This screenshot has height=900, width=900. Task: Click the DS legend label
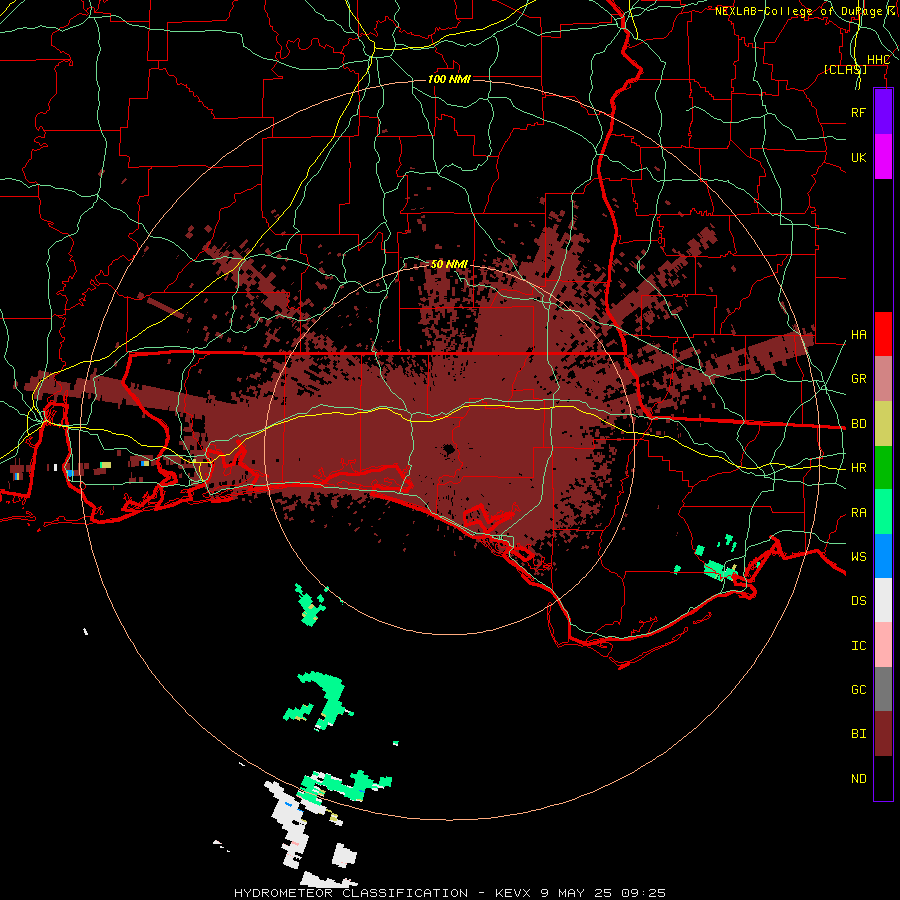tap(858, 600)
